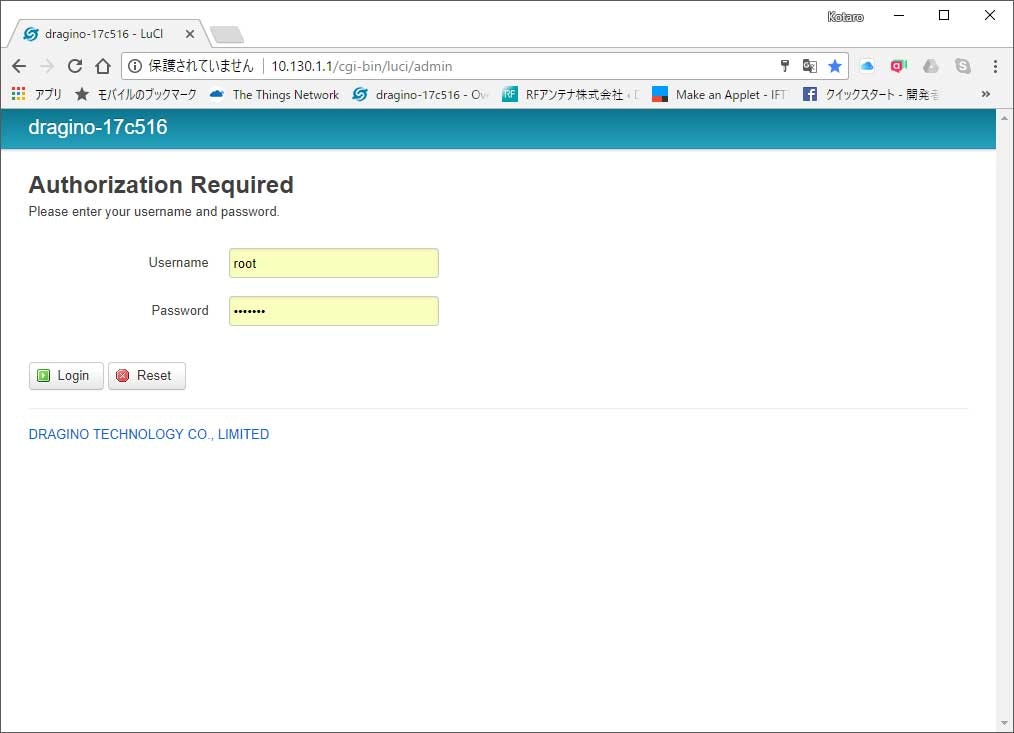Click the Reset button
1014x733 pixels.
point(147,376)
